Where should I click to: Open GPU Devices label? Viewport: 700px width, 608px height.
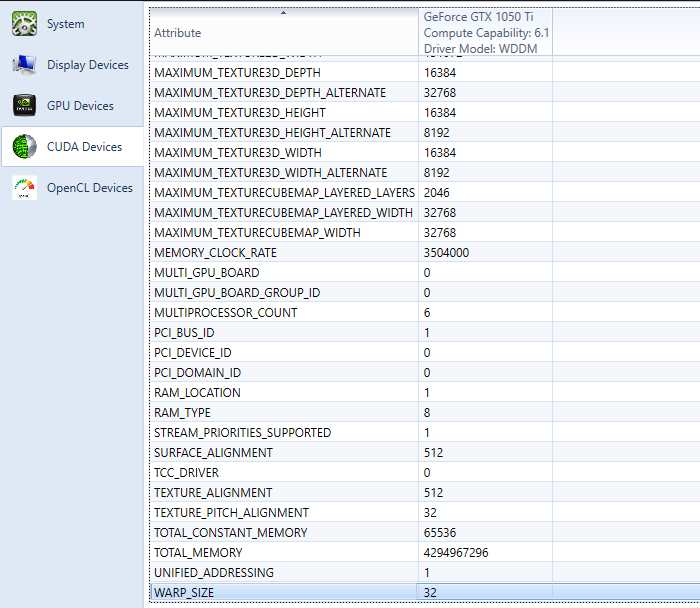coord(80,106)
